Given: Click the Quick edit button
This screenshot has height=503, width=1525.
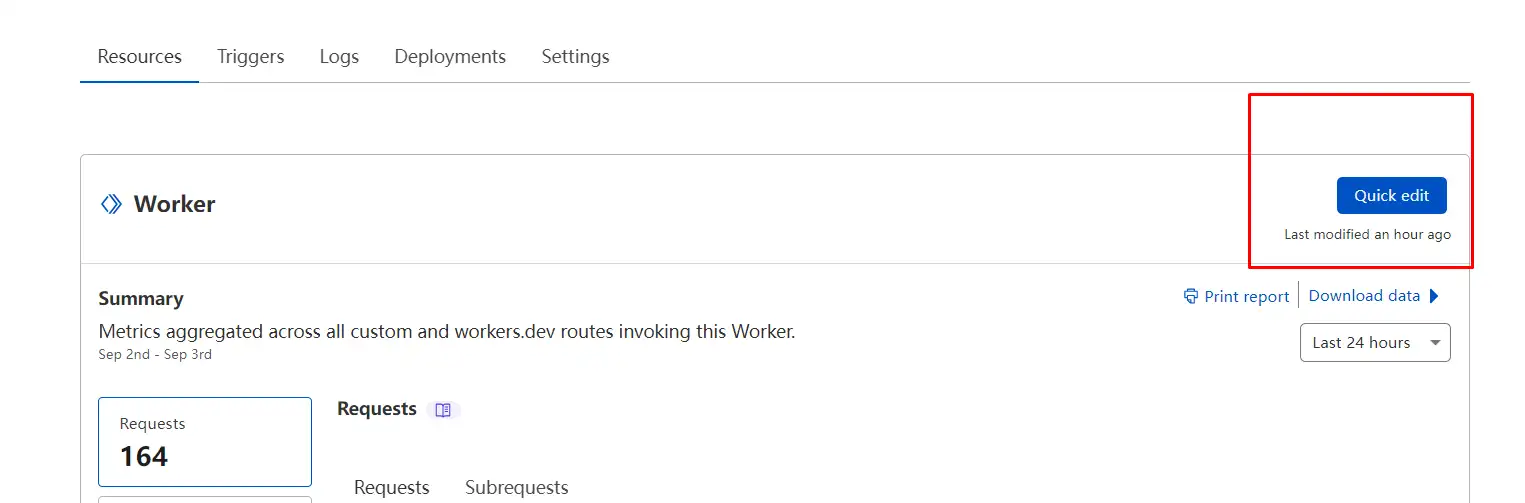Looking at the screenshot, I should coord(1391,195).
